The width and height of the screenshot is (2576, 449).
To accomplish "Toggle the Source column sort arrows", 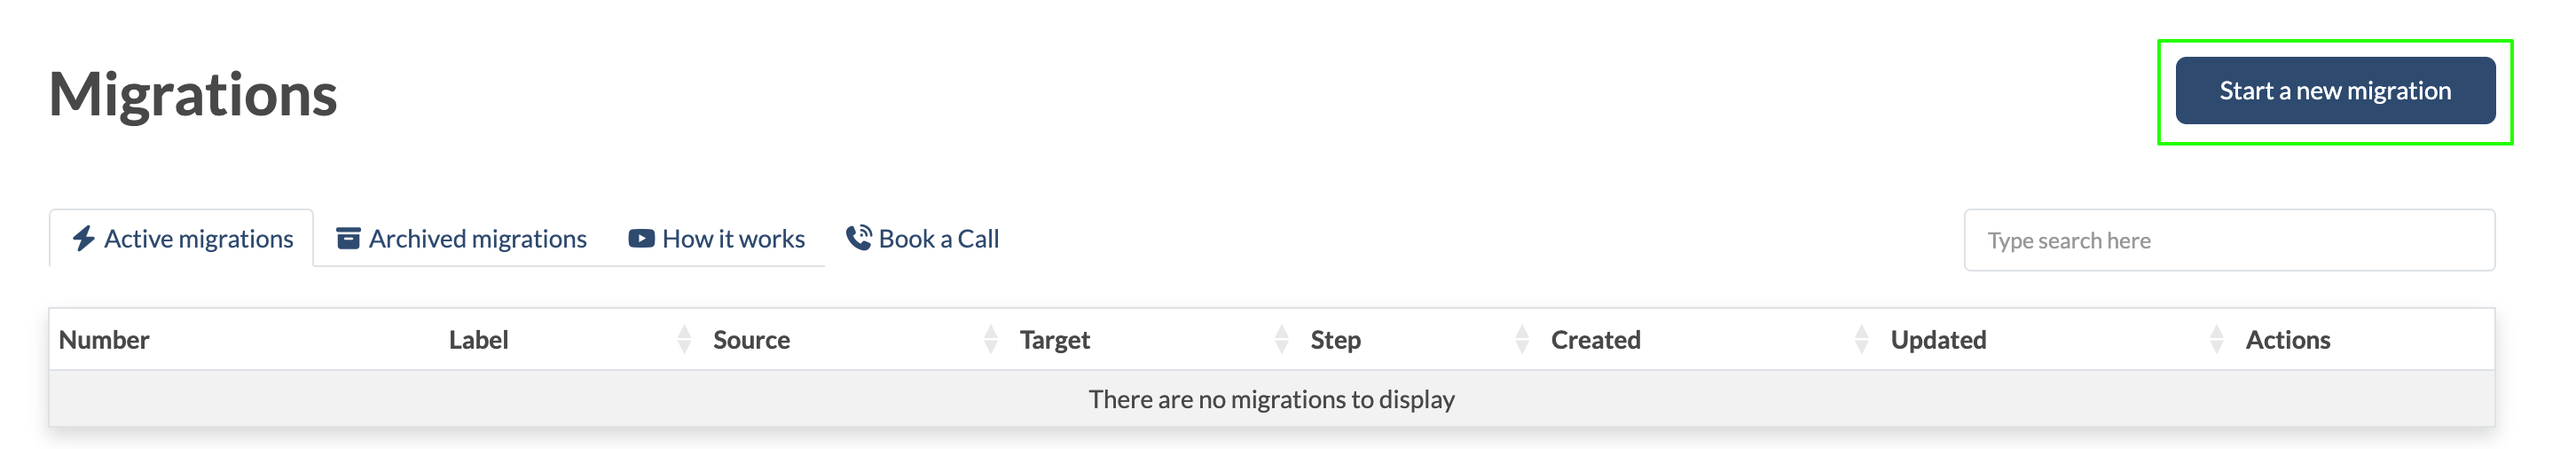I will coord(990,340).
